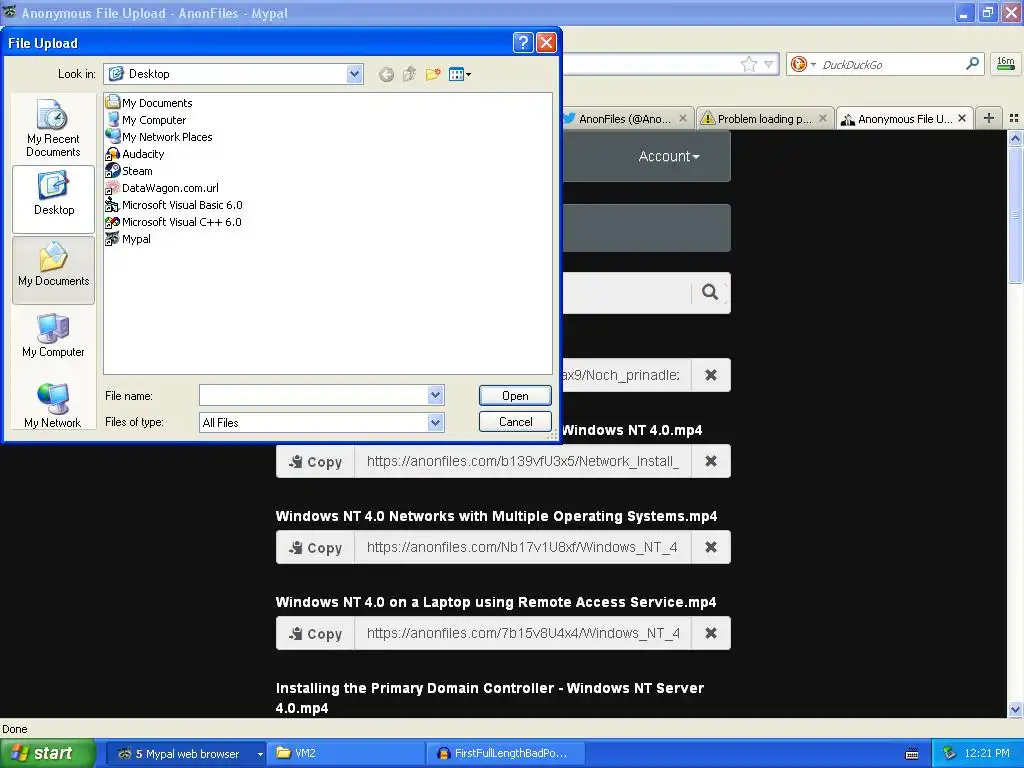This screenshot has height=768, width=1024.
Task: Remove the 7b15v8U4x4 upload entry
Action: click(711, 633)
